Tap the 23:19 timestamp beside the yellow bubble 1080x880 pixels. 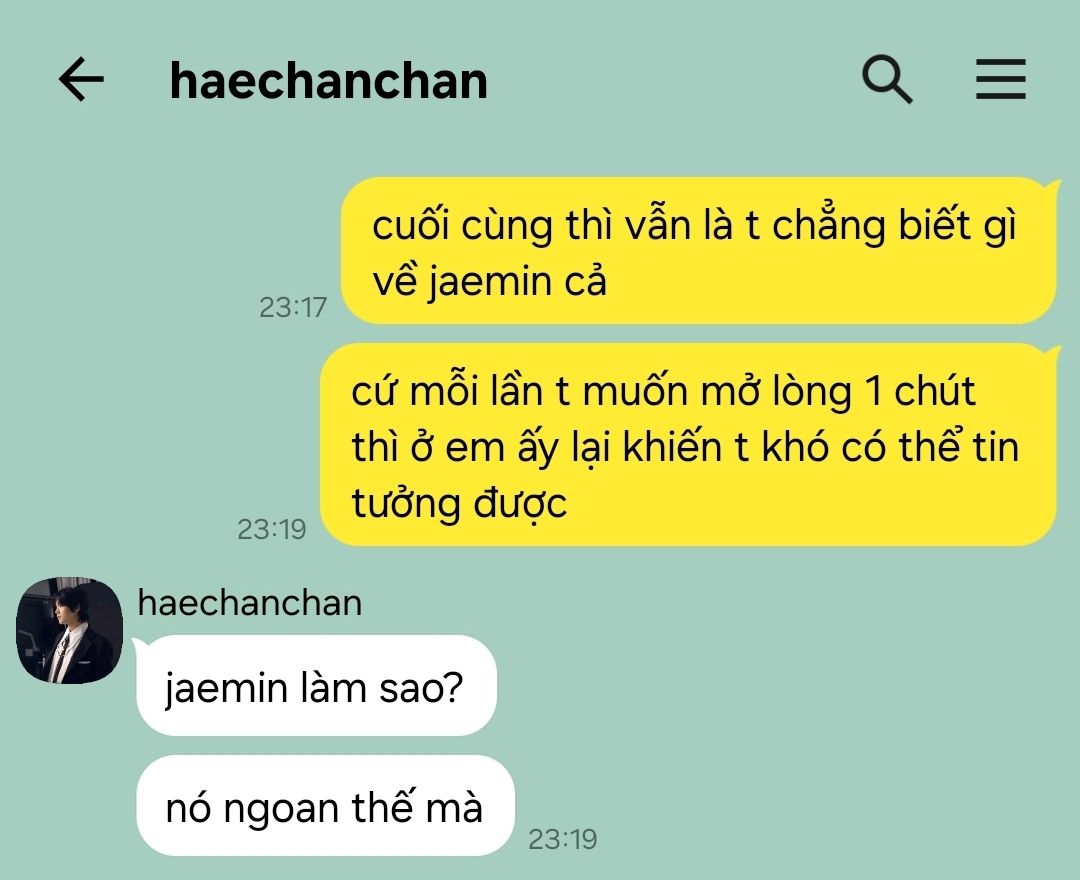pyautogui.click(x=271, y=529)
